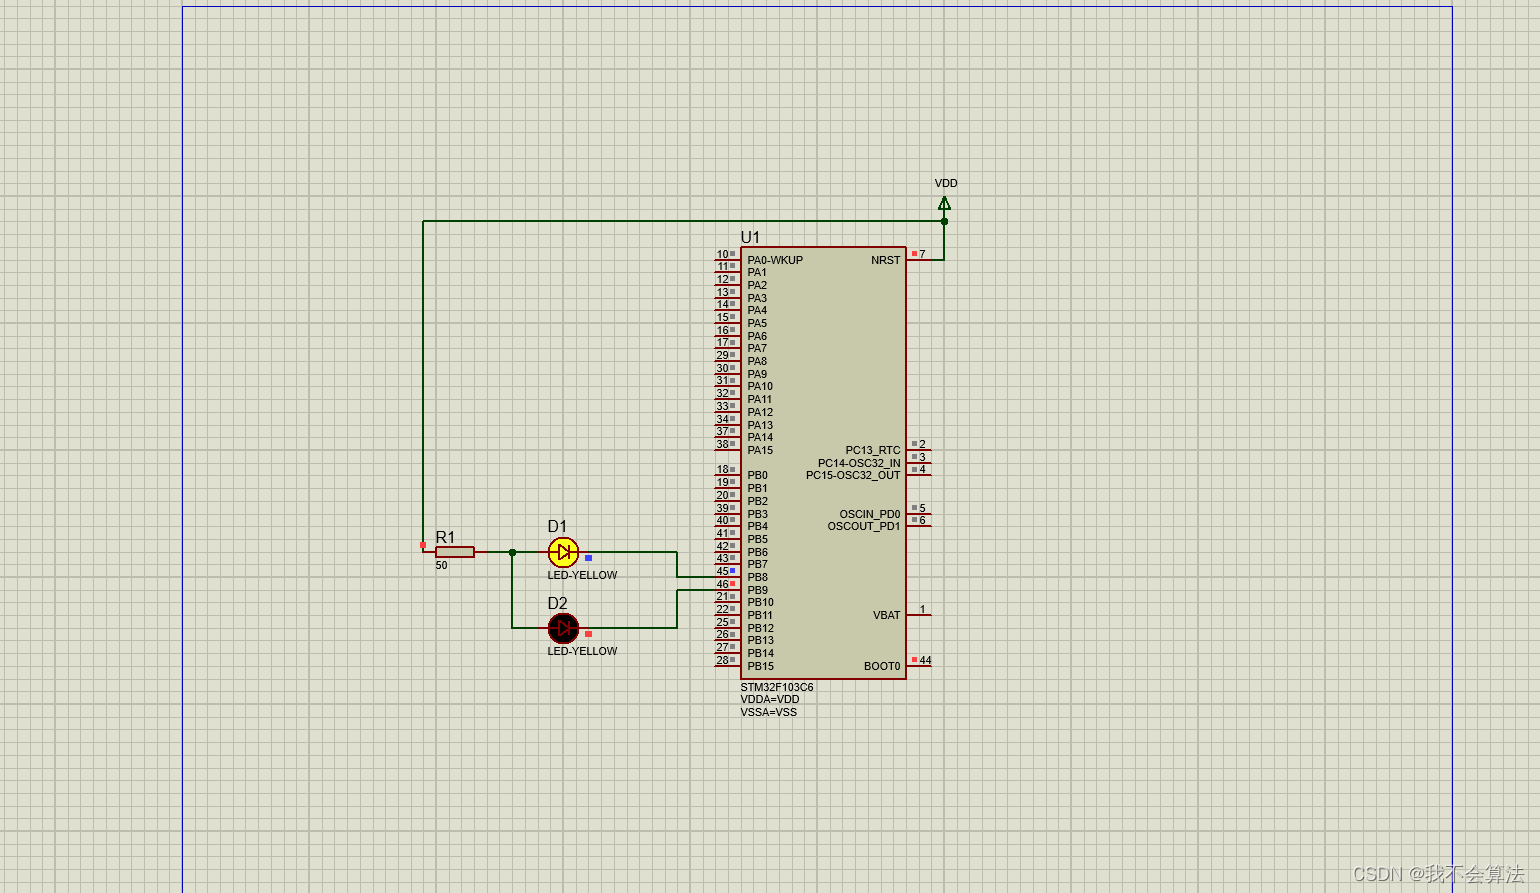This screenshot has width=1540, height=893.
Task: Click the PC15-OSC32_OUT pin label
Action: pos(853,475)
